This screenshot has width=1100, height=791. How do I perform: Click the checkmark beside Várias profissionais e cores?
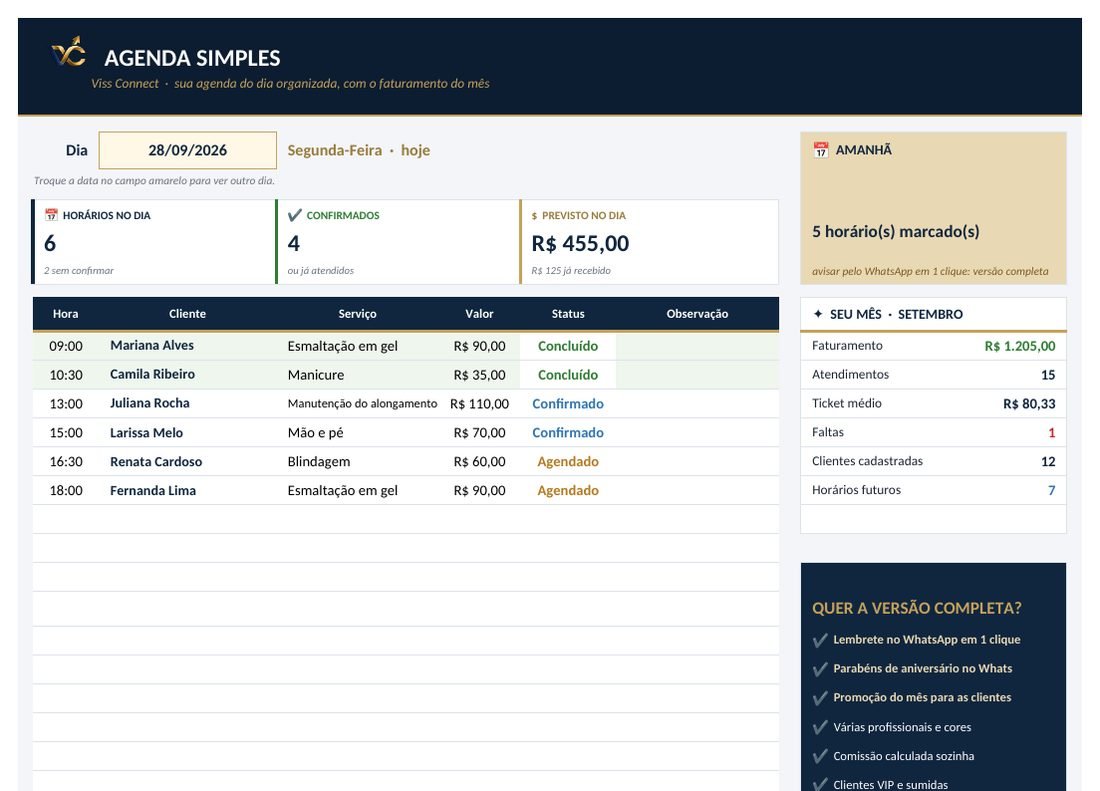coord(820,727)
